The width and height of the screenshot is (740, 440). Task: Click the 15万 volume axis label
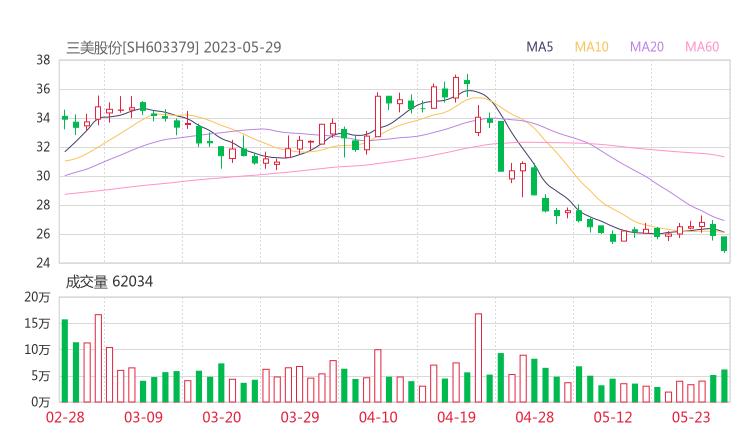(37, 323)
